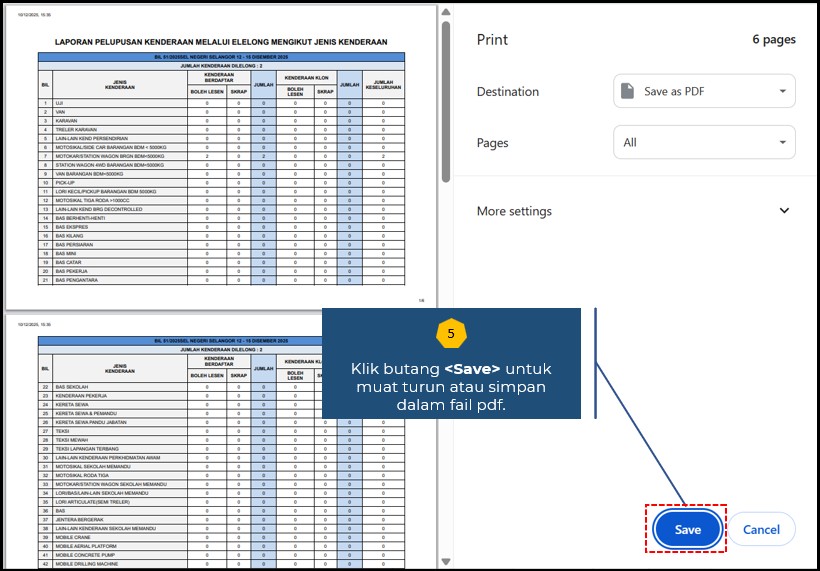Click the preview scrollbar down arrow
This screenshot has width=820, height=571.
coord(446,561)
